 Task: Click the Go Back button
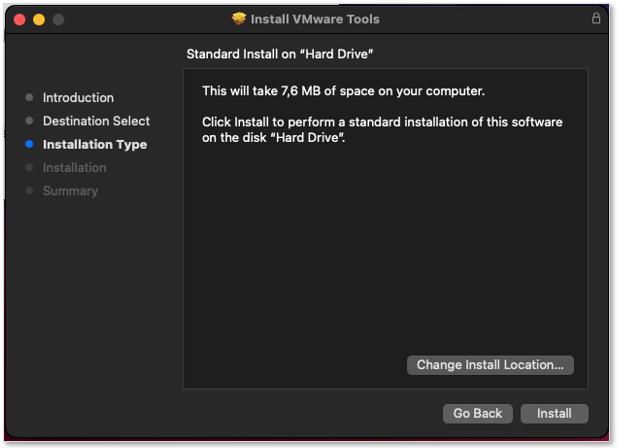coord(477,413)
